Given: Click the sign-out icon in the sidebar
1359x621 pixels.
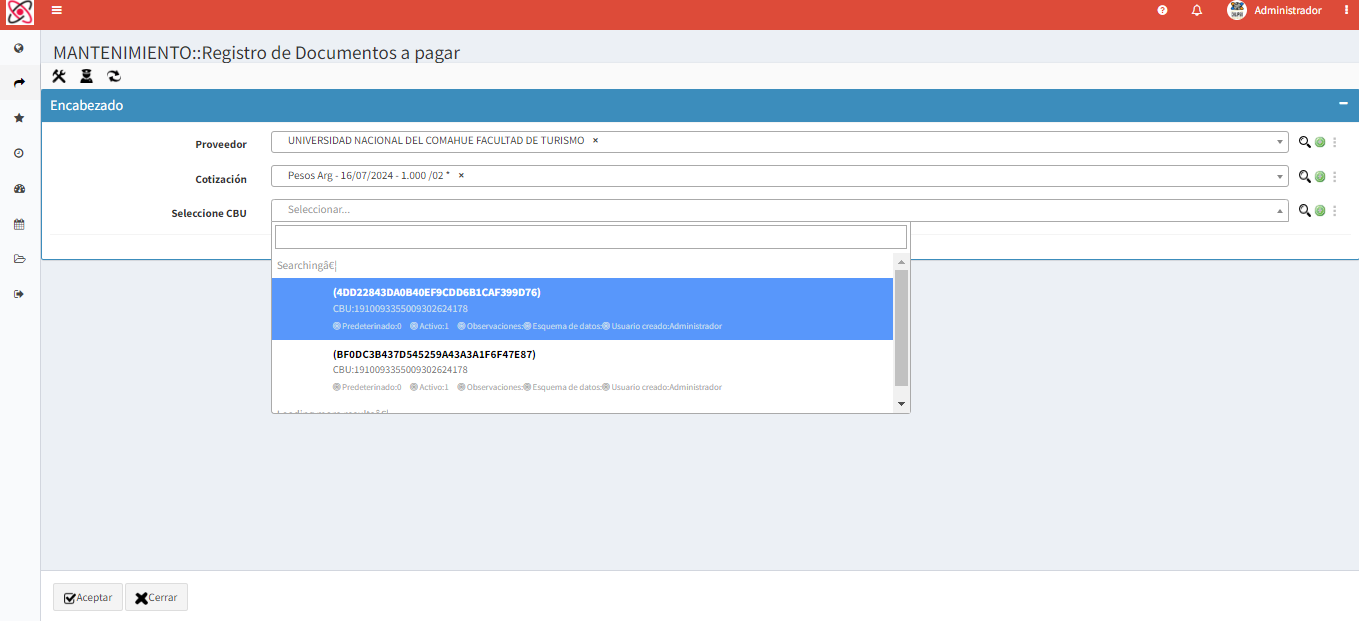Looking at the screenshot, I should pyautogui.click(x=19, y=294).
